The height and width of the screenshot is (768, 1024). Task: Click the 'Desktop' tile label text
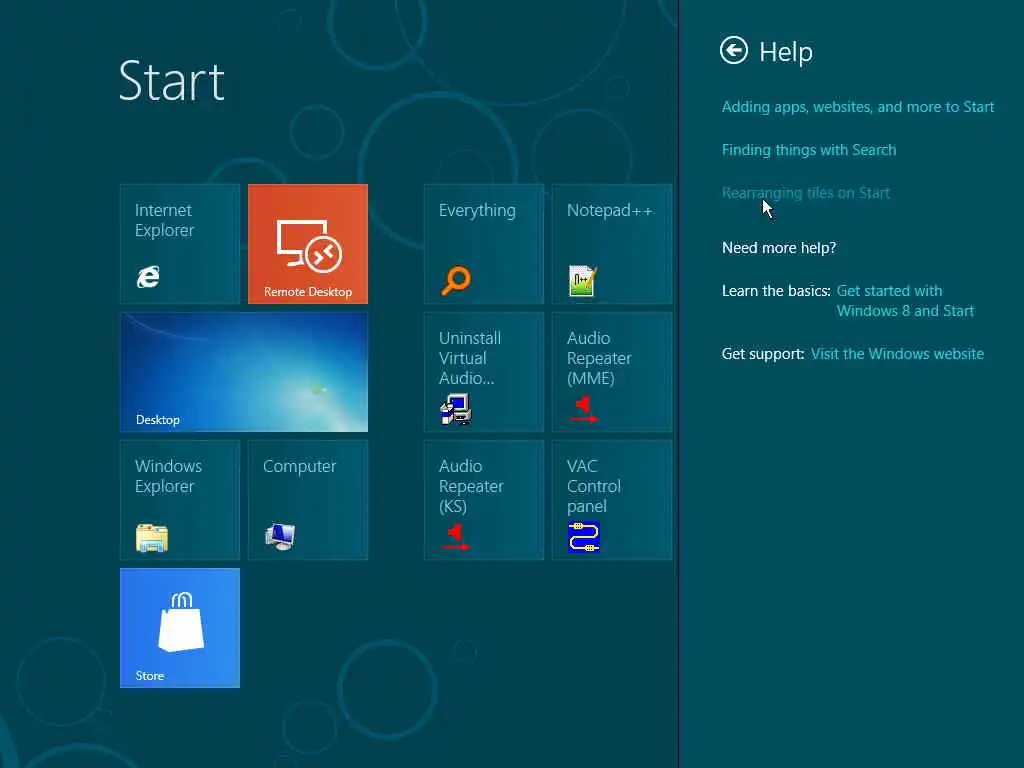click(157, 420)
